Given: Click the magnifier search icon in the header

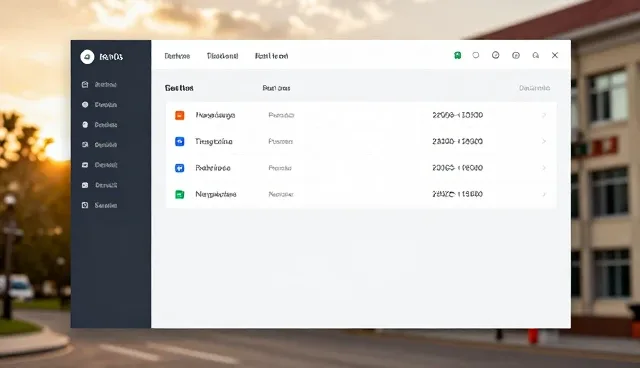Looking at the screenshot, I should pyautogui.click(x=536, y=55).
